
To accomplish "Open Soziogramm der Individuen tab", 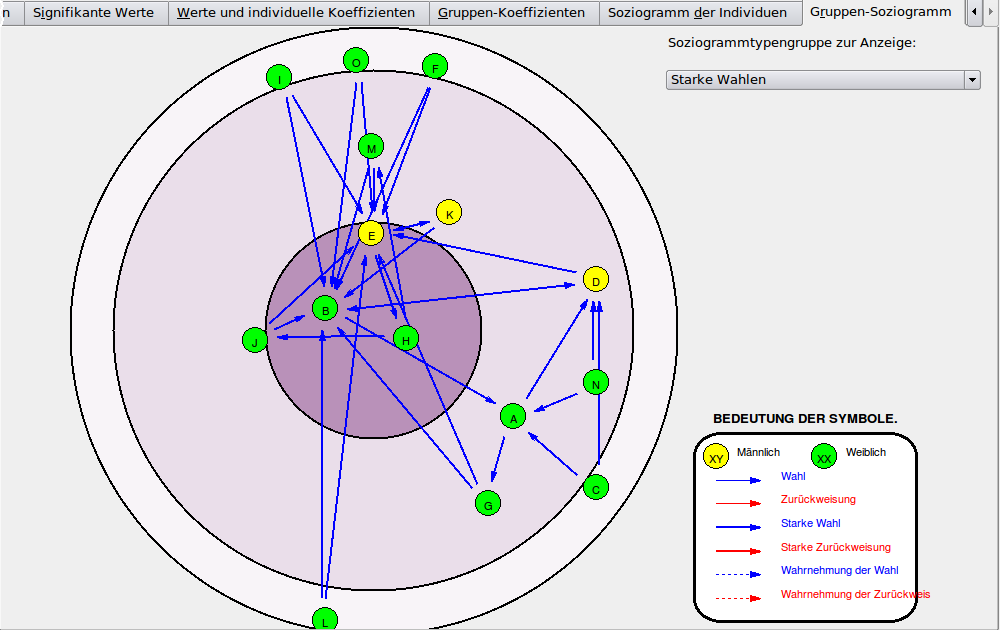I will point(697,13).
